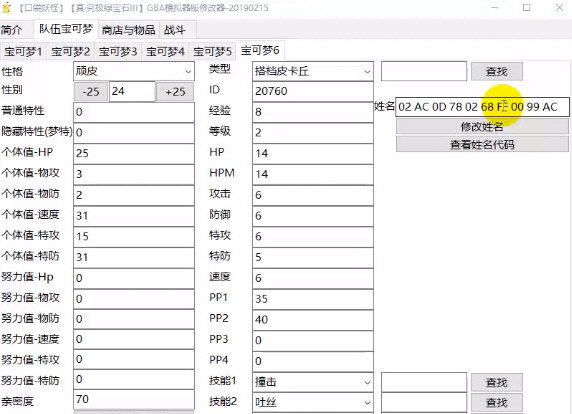
Task: Focus the 普通特性 input field
Action: tap(134, 112)
